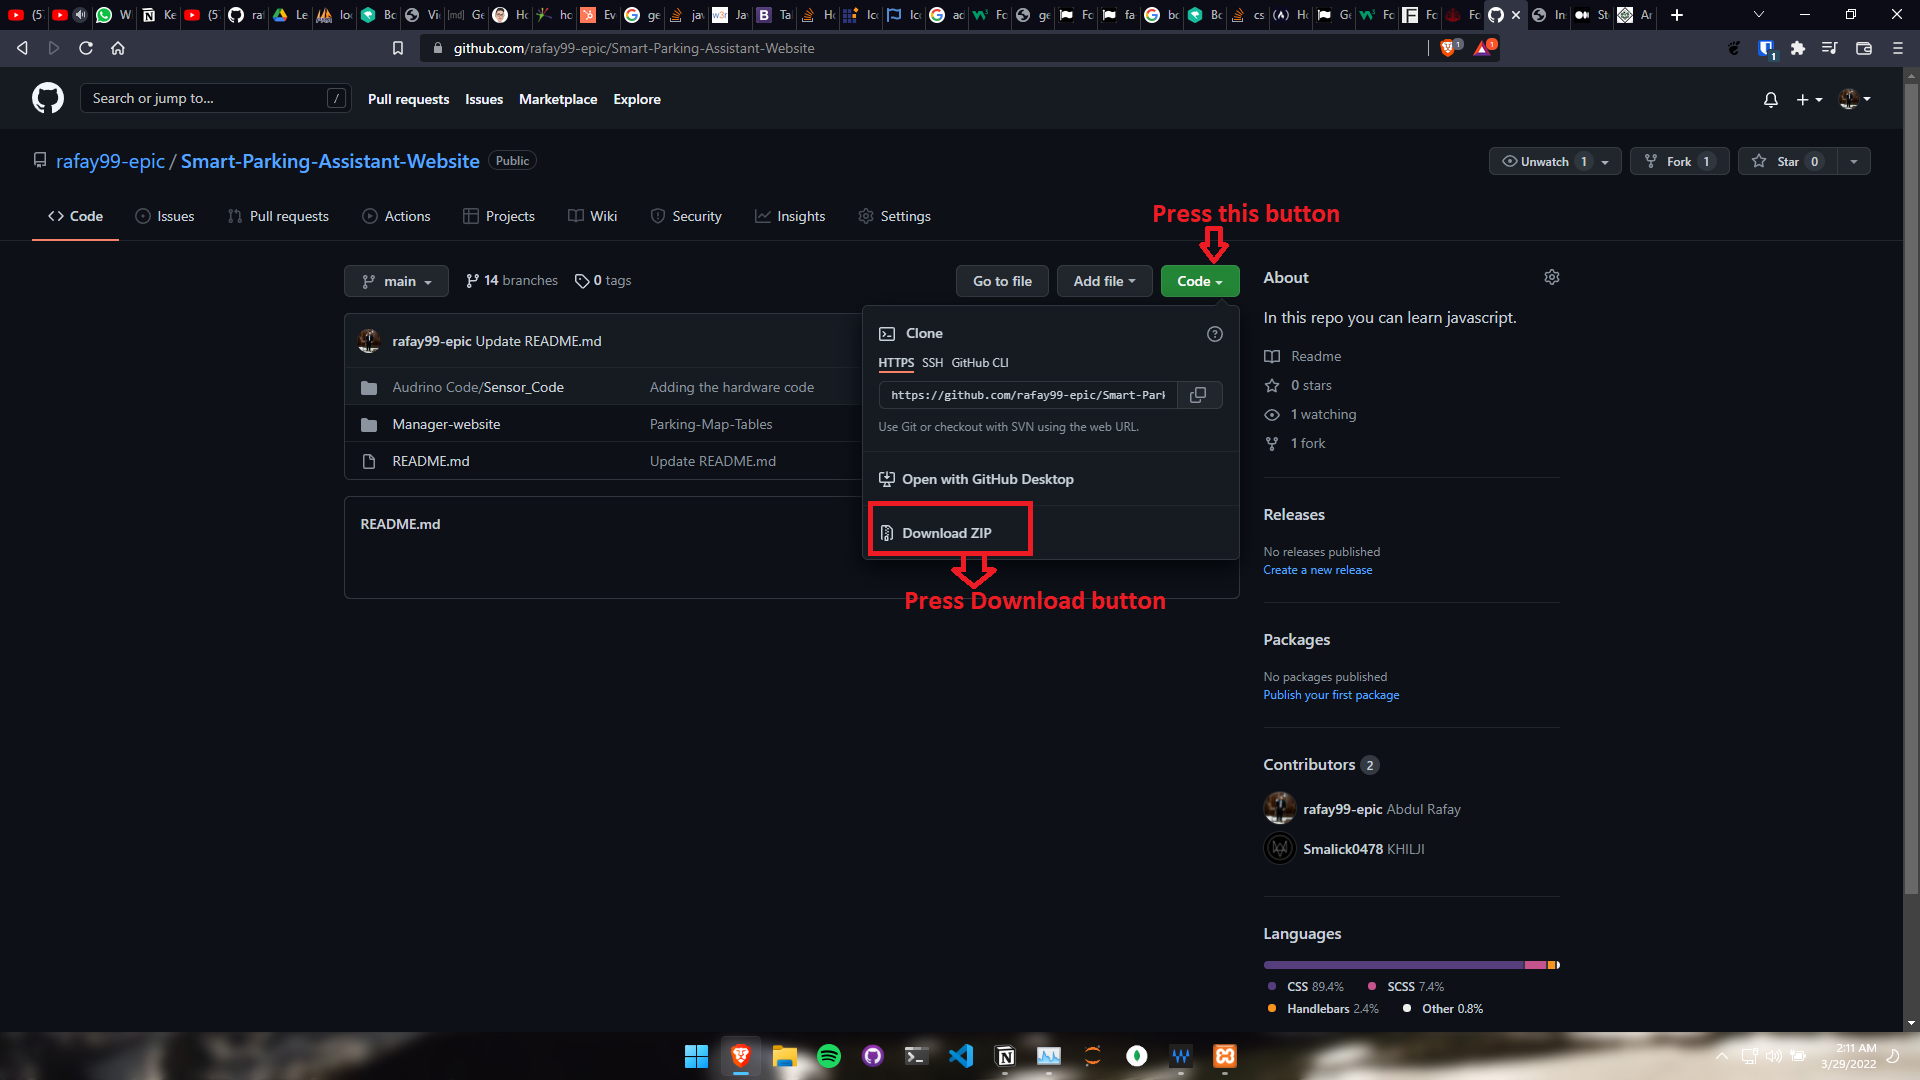Click the rafay99-epic commit author avatar
1920x1080 pixels.
coord(369,341)
